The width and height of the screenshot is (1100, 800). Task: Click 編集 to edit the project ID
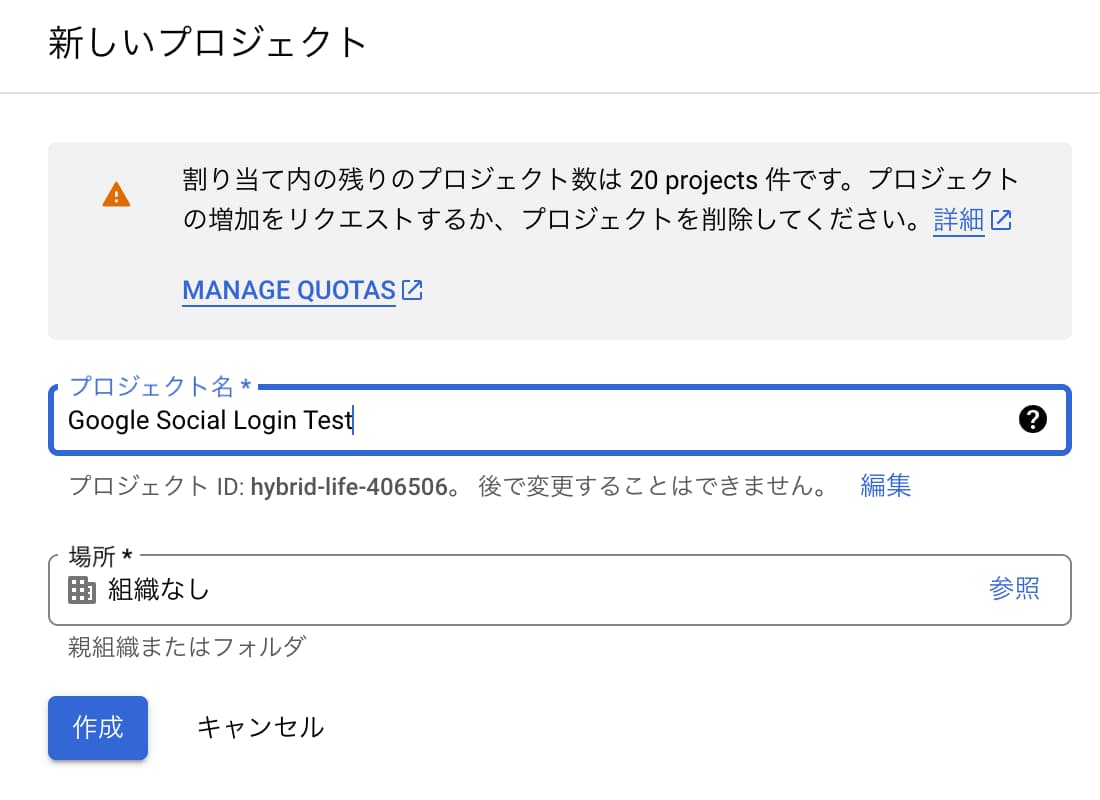tap(885, 486)
